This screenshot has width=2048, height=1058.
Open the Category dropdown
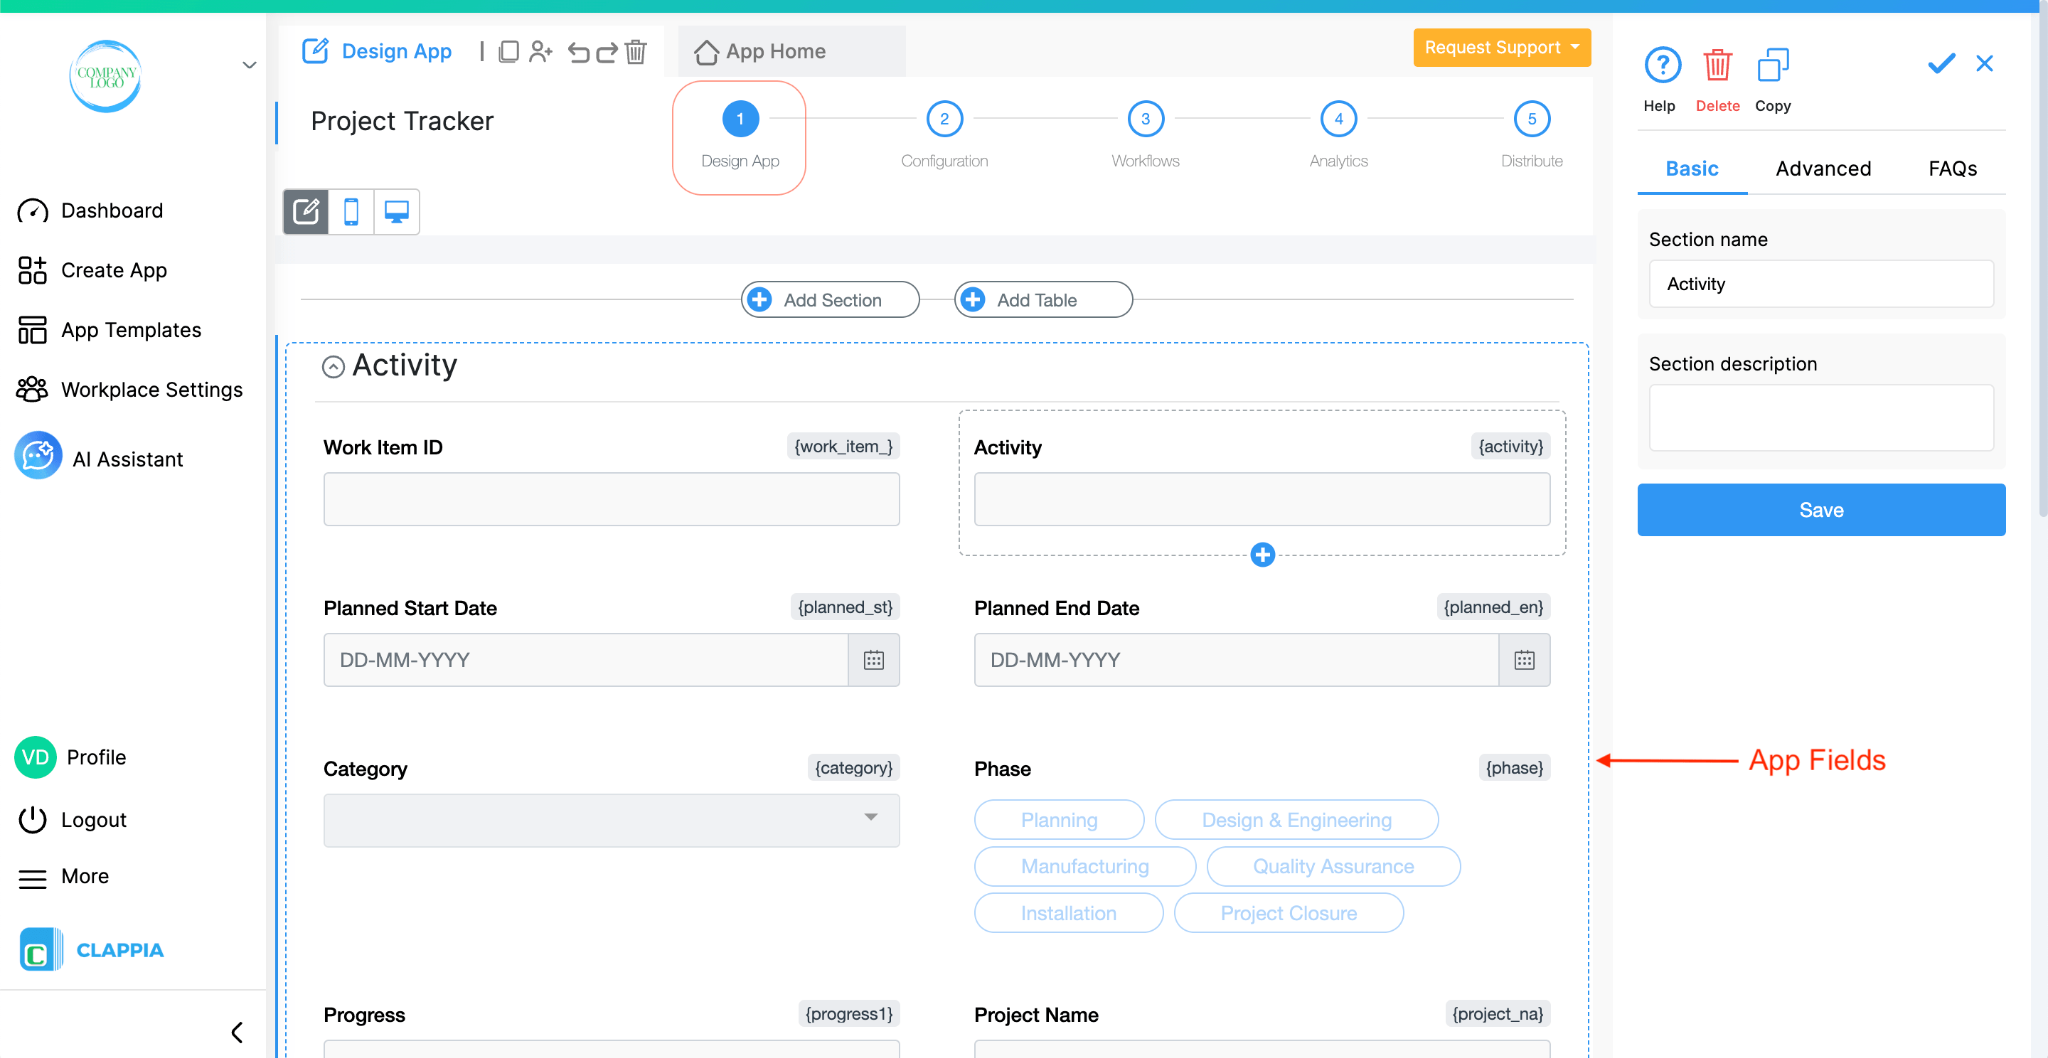coord(611,820)
